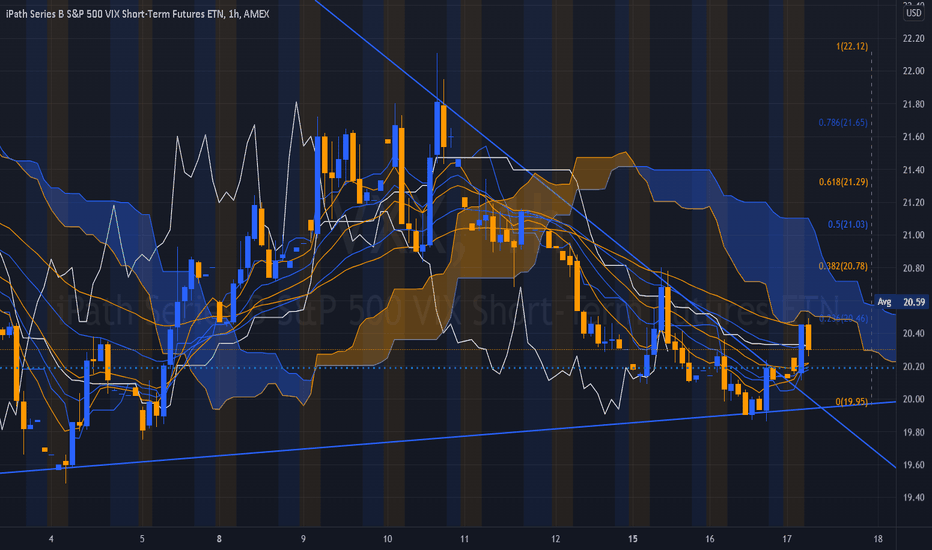
Task: Click Fibonacci level 0(19.95) label
Action: click(x=851, y=402)
